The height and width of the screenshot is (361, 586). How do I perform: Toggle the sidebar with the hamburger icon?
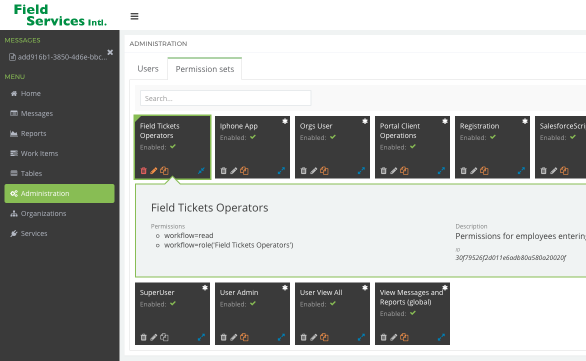(135, 16)
